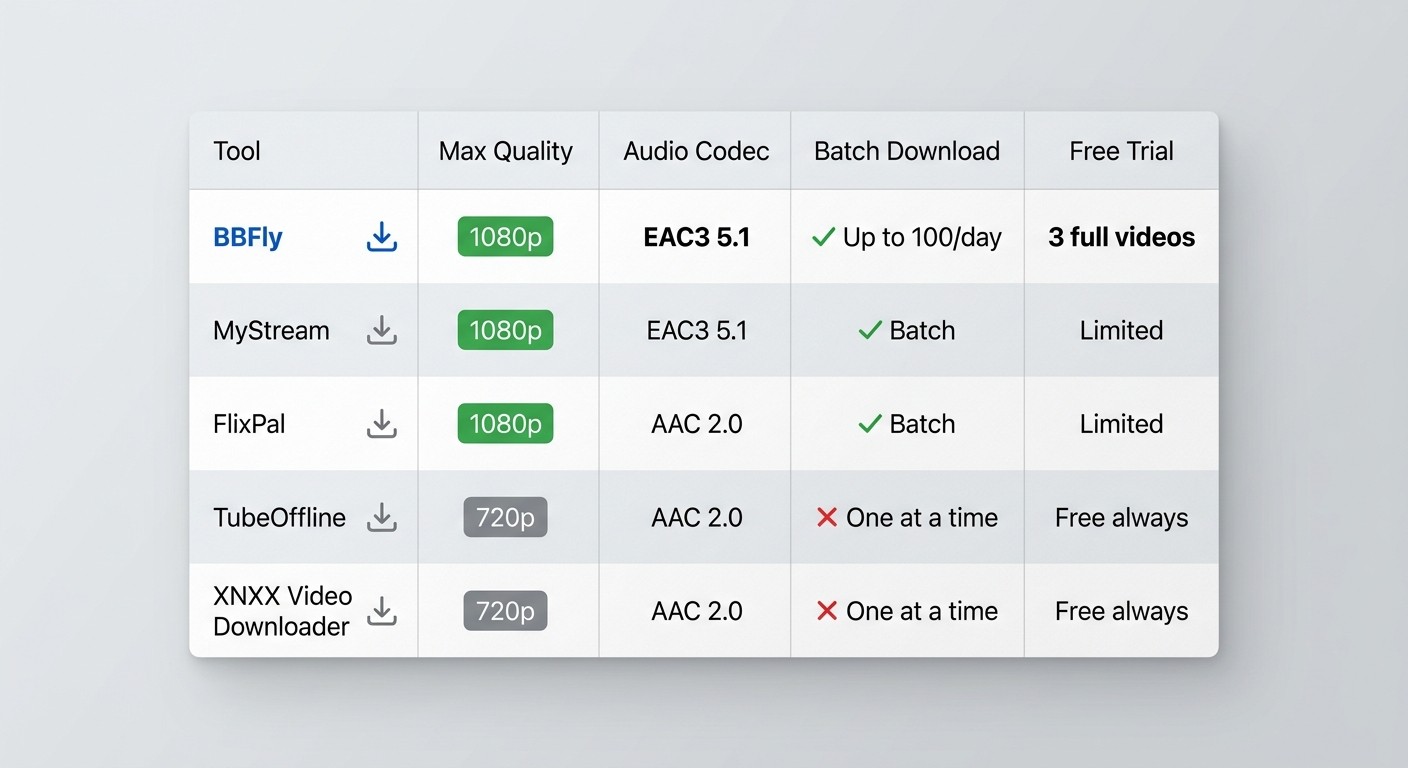1408x768 pixels.
Task: Open the BBFly tool link
Action: coord(248,237)
